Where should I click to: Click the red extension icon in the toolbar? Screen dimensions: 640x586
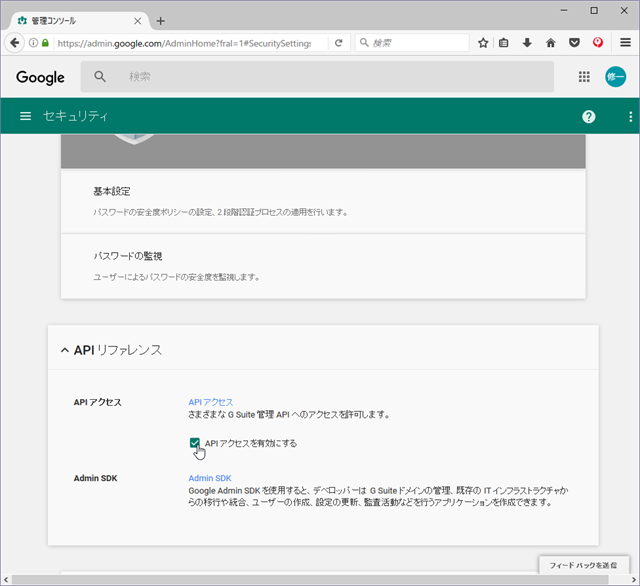pyautogui.click(x=598, y=42)
